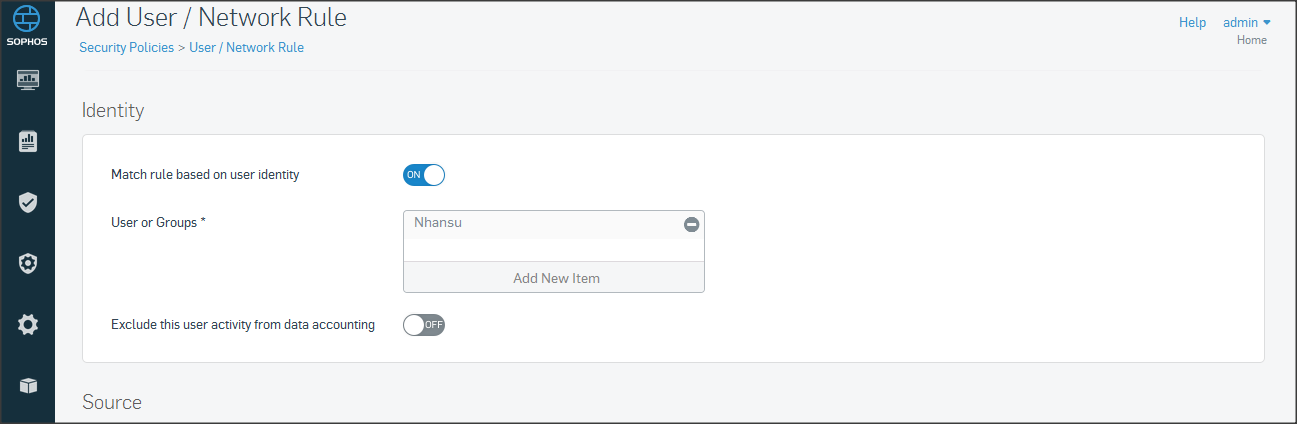Enable Exclude user activity from data accounting
Image resolution: width=1297 pixels, height=424 pixels.
[x=423, y=324]
